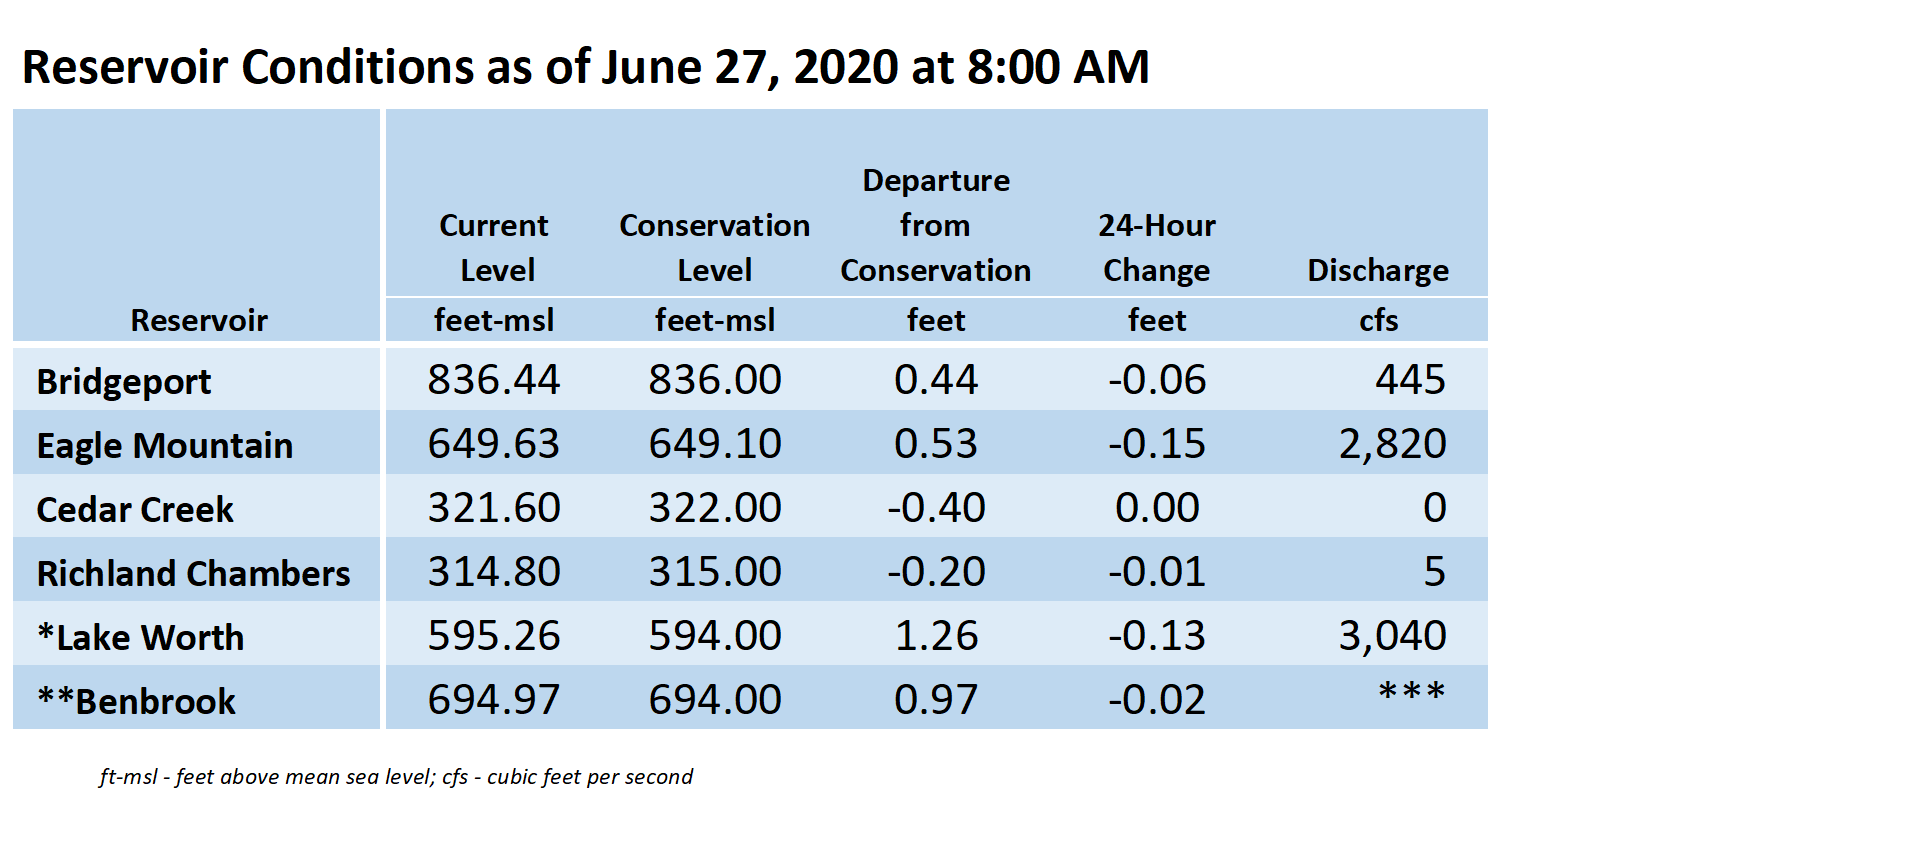The width and height of the screenshot is (1911, 866).
Task: Select Lake Worth discharge value 3,040
Action: tap(1392, 636)
